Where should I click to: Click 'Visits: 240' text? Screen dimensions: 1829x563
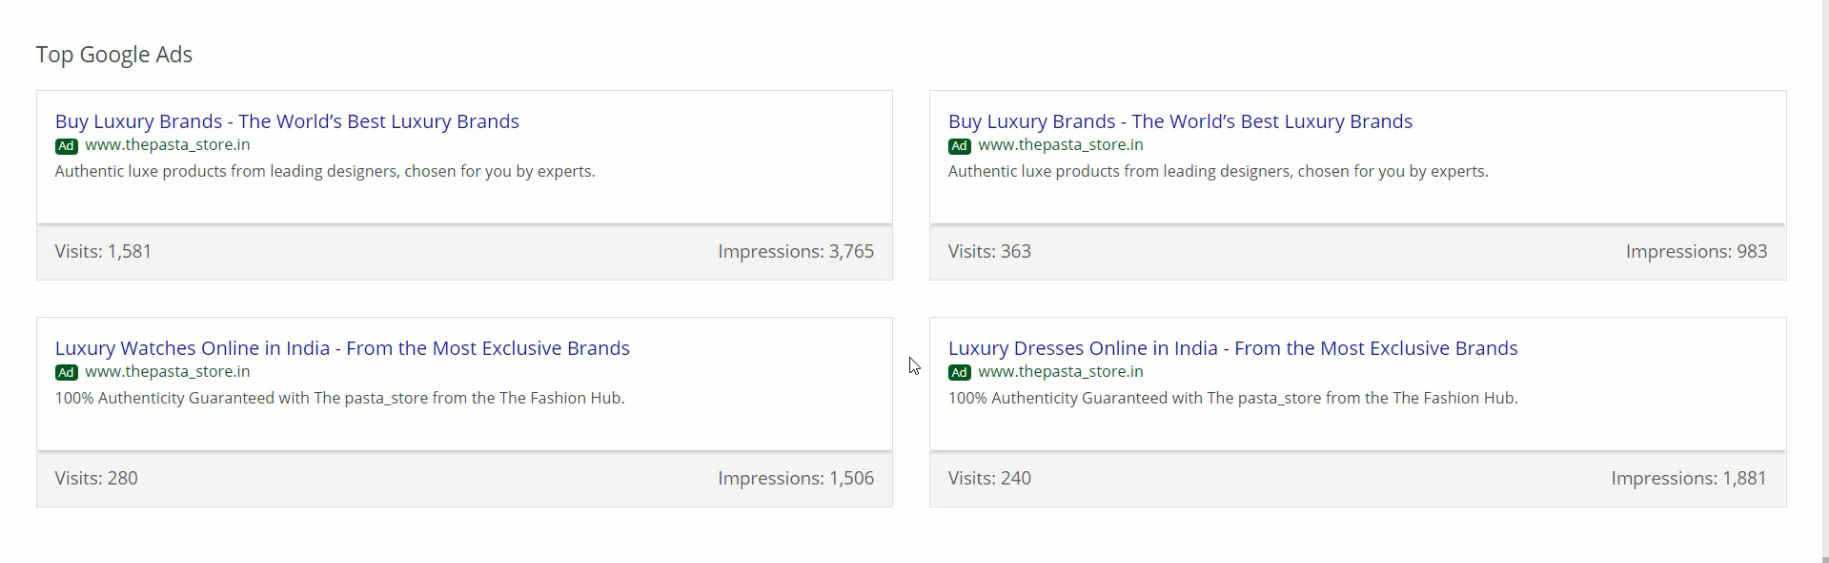pyautogui.click(x=989, y=479)
